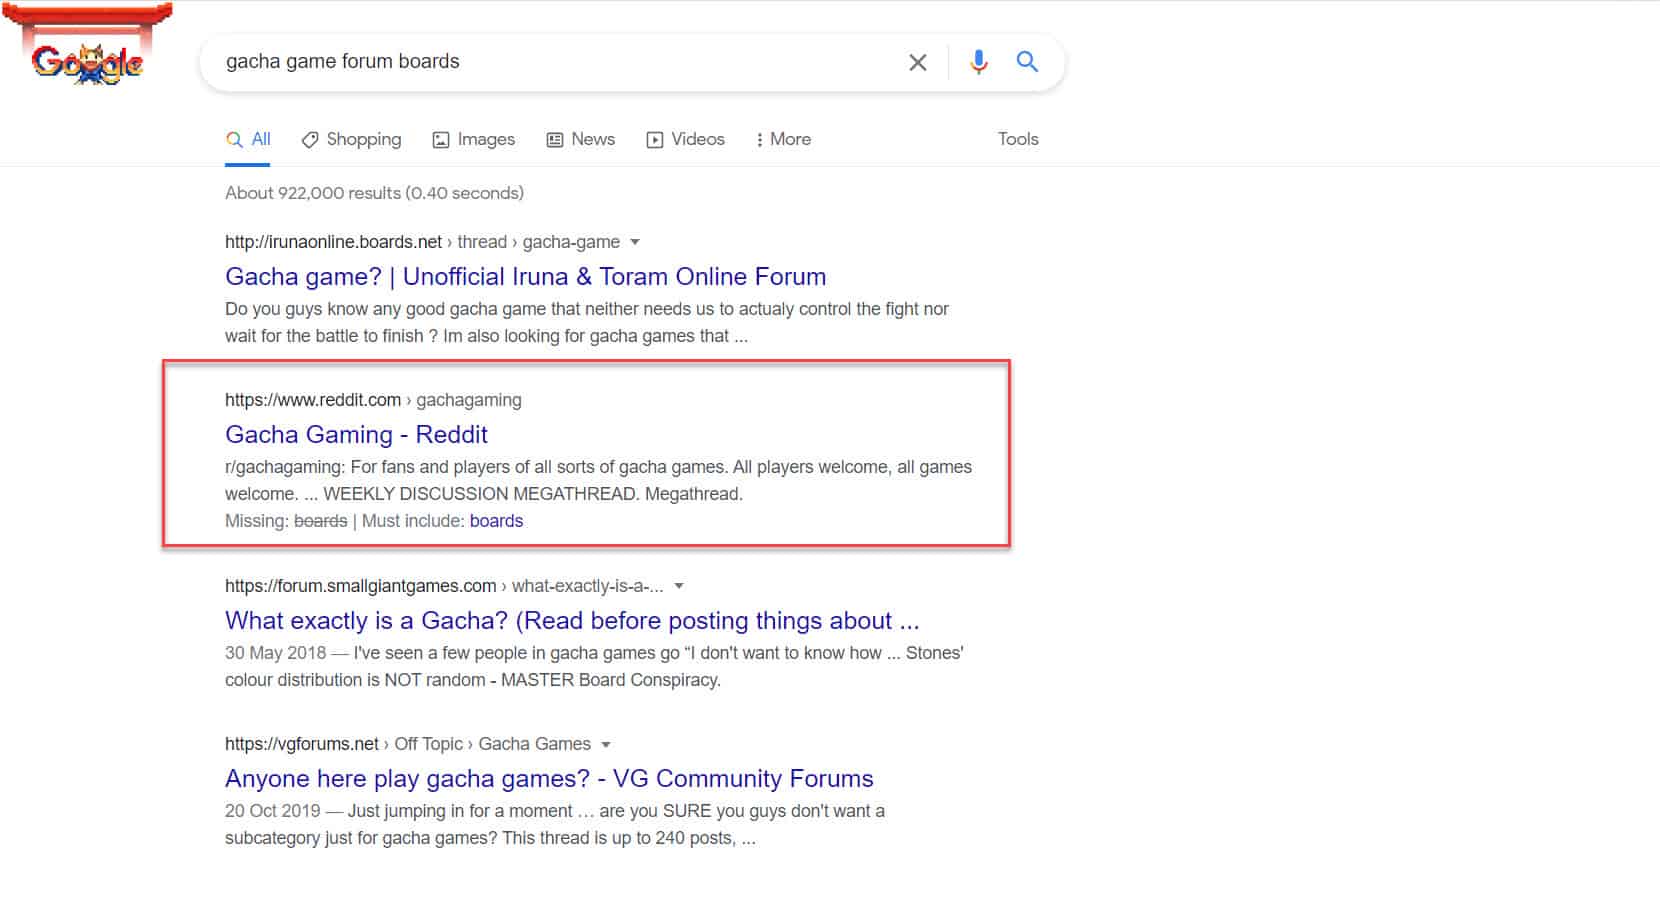The height and width of the screenshot is (906, 1660).
Task: Clear the search box with X icon
Action: coord(917,62)
